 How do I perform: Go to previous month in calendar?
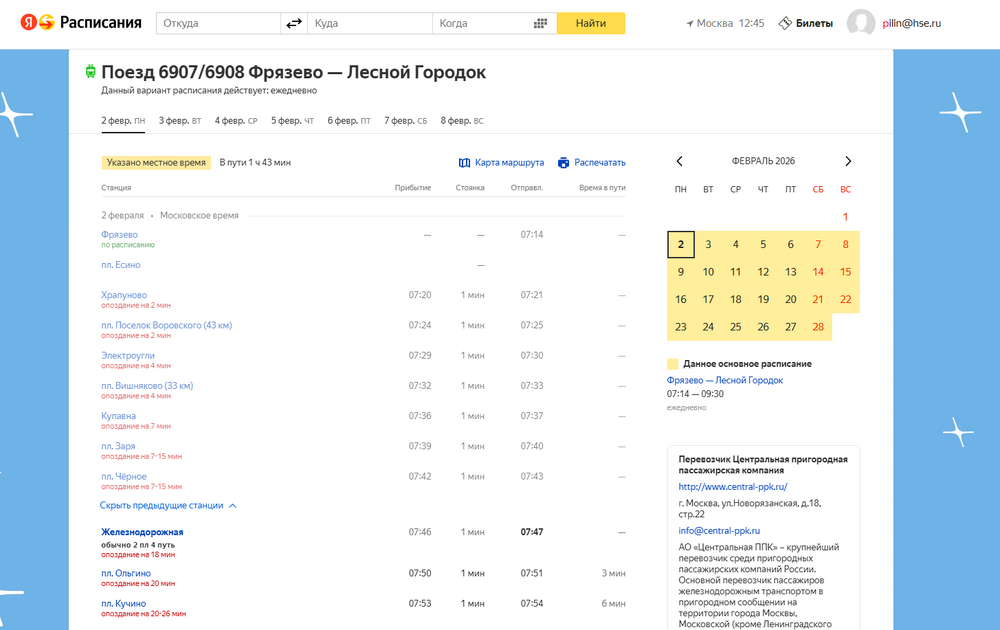click(x=680, y=161)
